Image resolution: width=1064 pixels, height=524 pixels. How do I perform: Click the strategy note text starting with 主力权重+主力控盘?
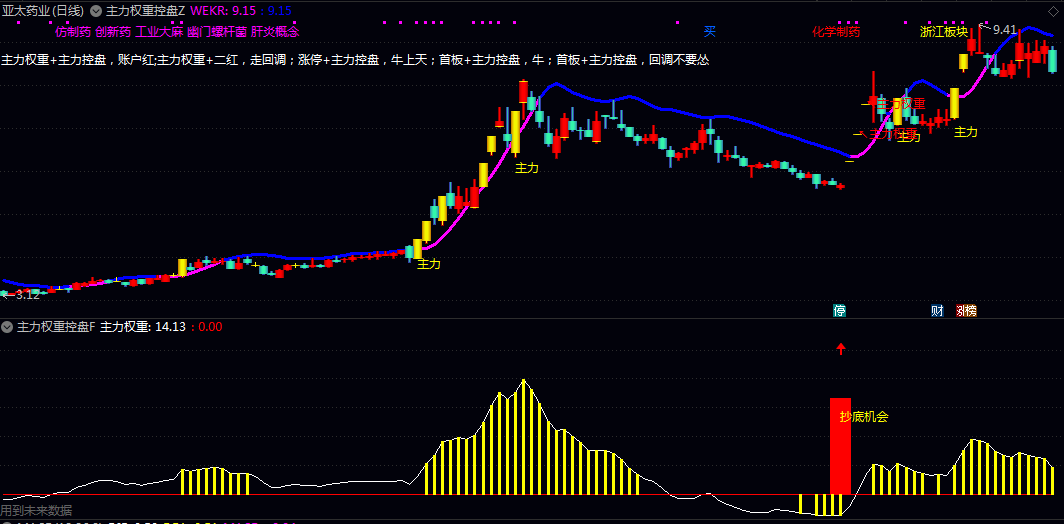click(x=355, y=60)
